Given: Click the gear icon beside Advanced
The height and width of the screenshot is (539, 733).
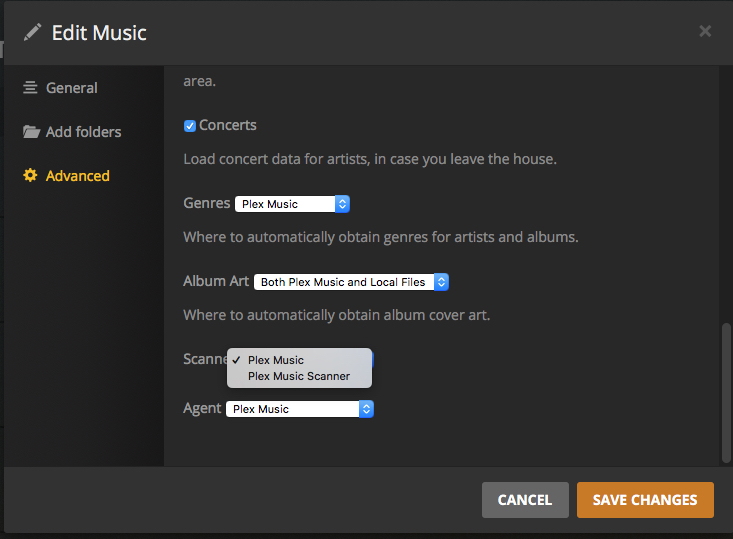Looking at the screenshot, I should coord(30,175).
